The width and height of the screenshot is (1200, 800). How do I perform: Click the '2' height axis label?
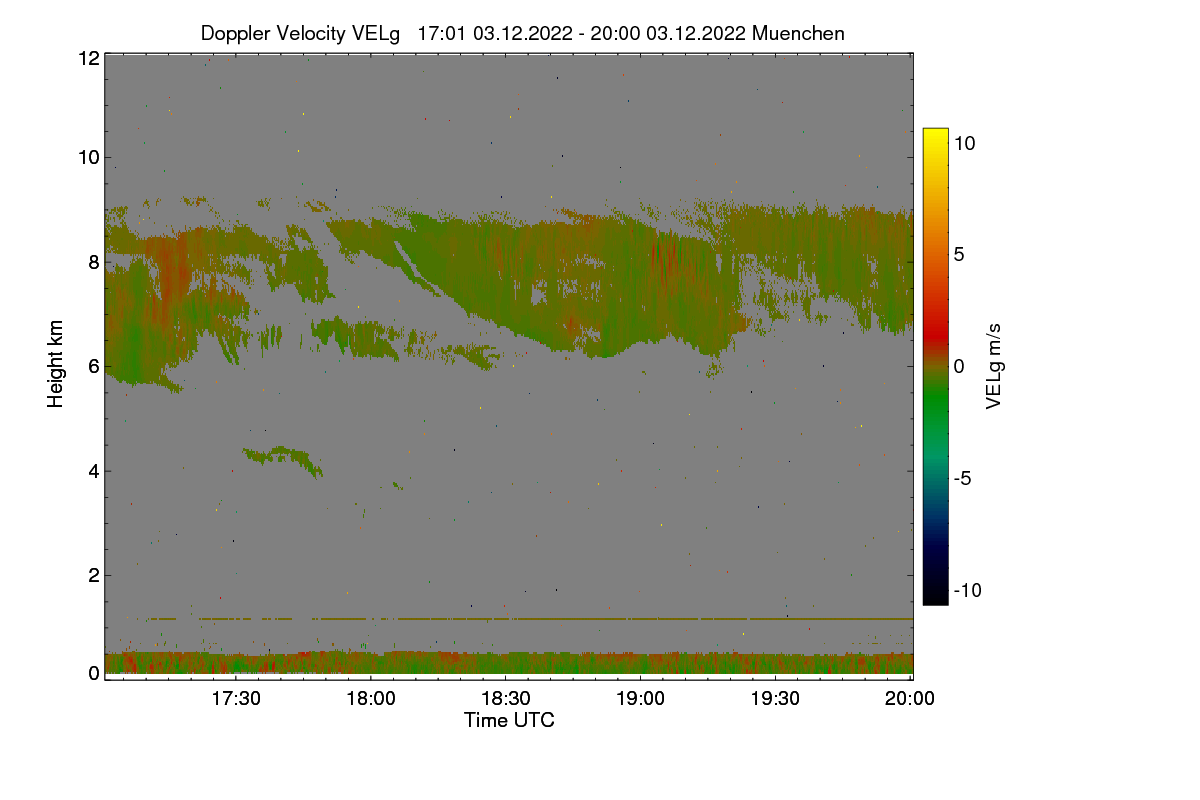point(93,575)
